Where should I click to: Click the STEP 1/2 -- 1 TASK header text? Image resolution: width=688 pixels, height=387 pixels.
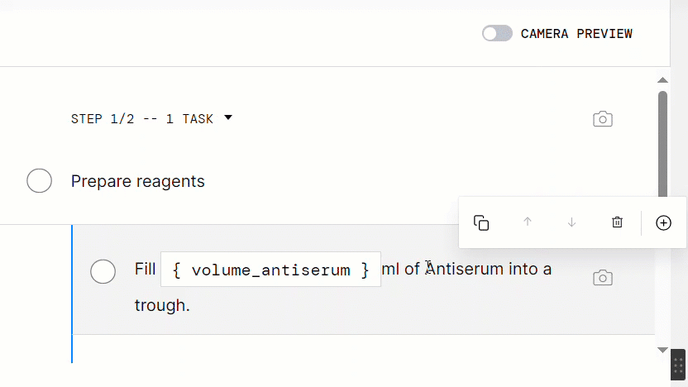[x=142, y=119]
